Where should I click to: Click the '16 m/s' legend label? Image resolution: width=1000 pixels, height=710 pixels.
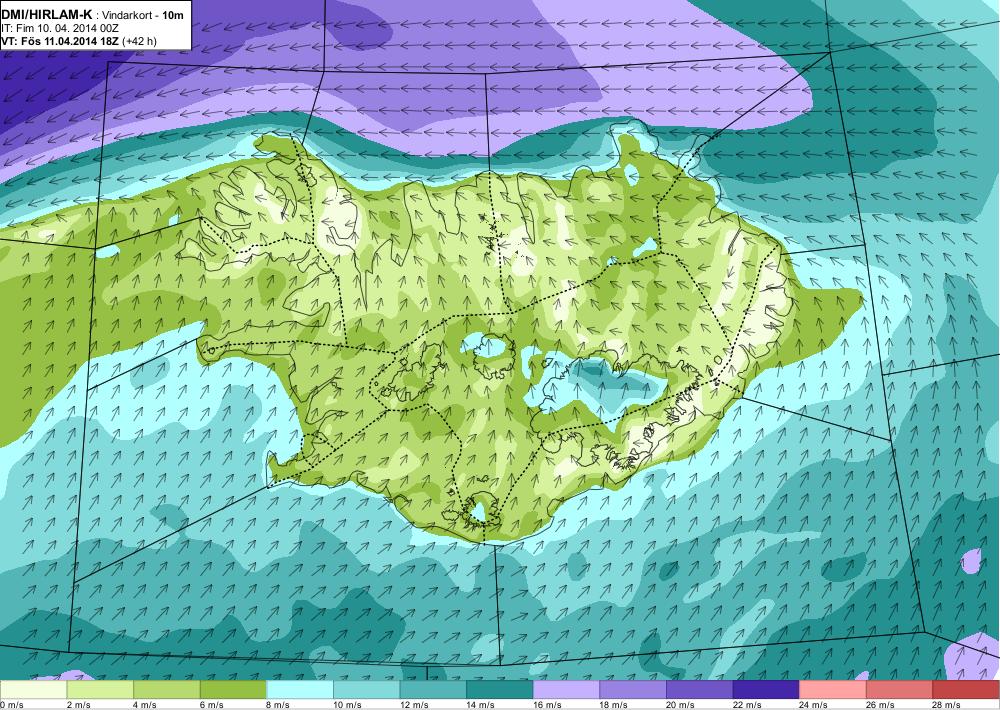[x=547, y=705]
